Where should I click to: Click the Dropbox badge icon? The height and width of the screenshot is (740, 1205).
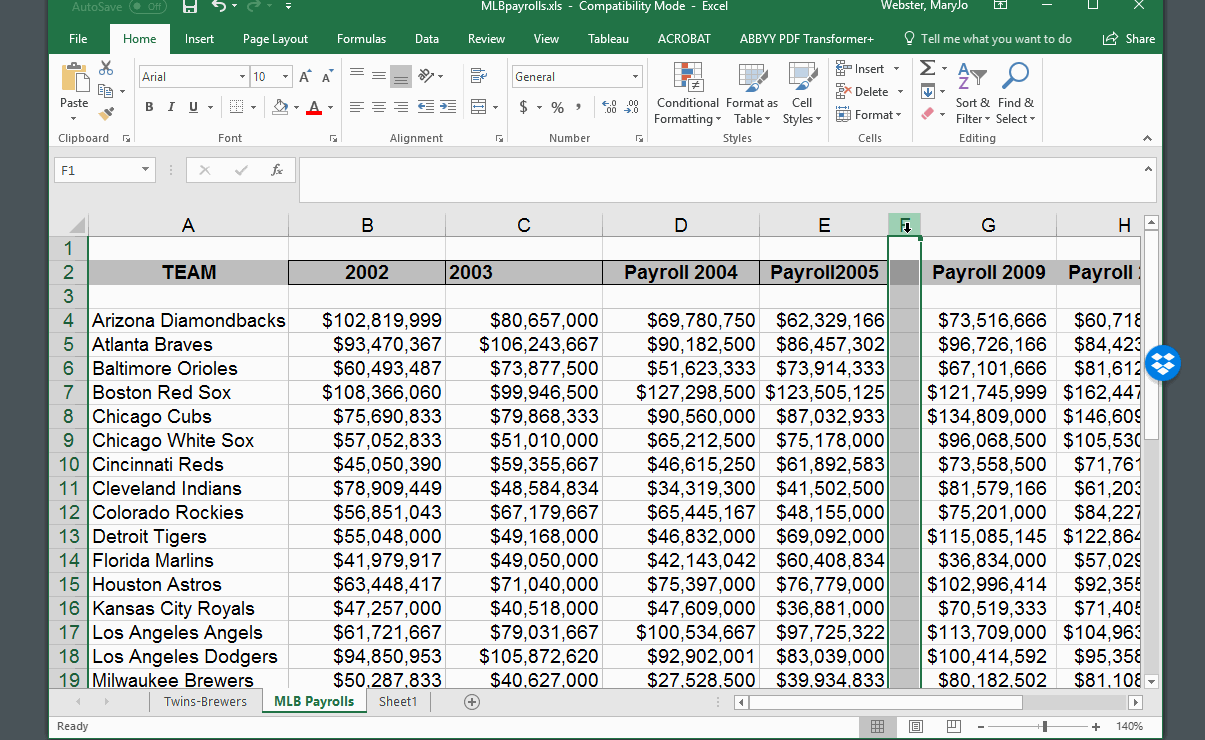click(x=1163, y=363)
